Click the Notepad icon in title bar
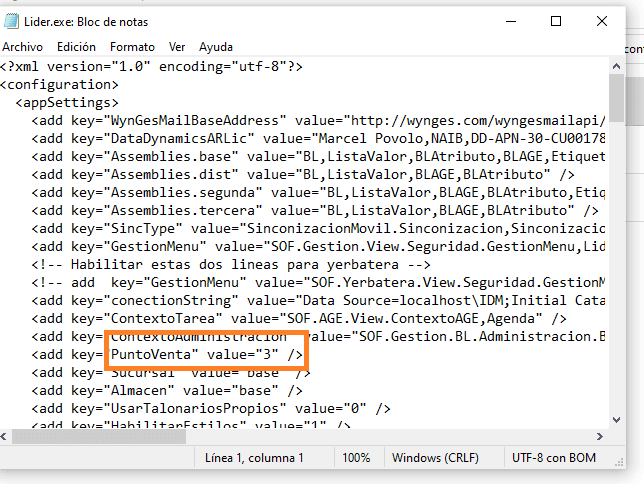The height and width of the screenshot is (484, 644). coord(12,19)
